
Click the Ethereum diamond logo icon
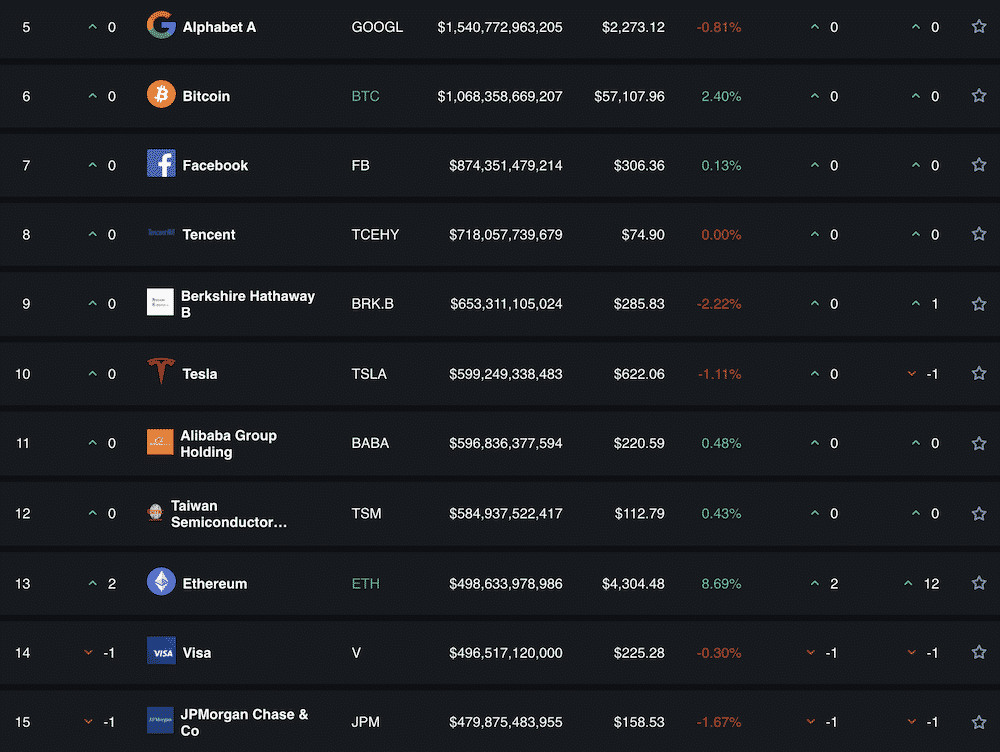pyautogui.click(x=160, y=583)
